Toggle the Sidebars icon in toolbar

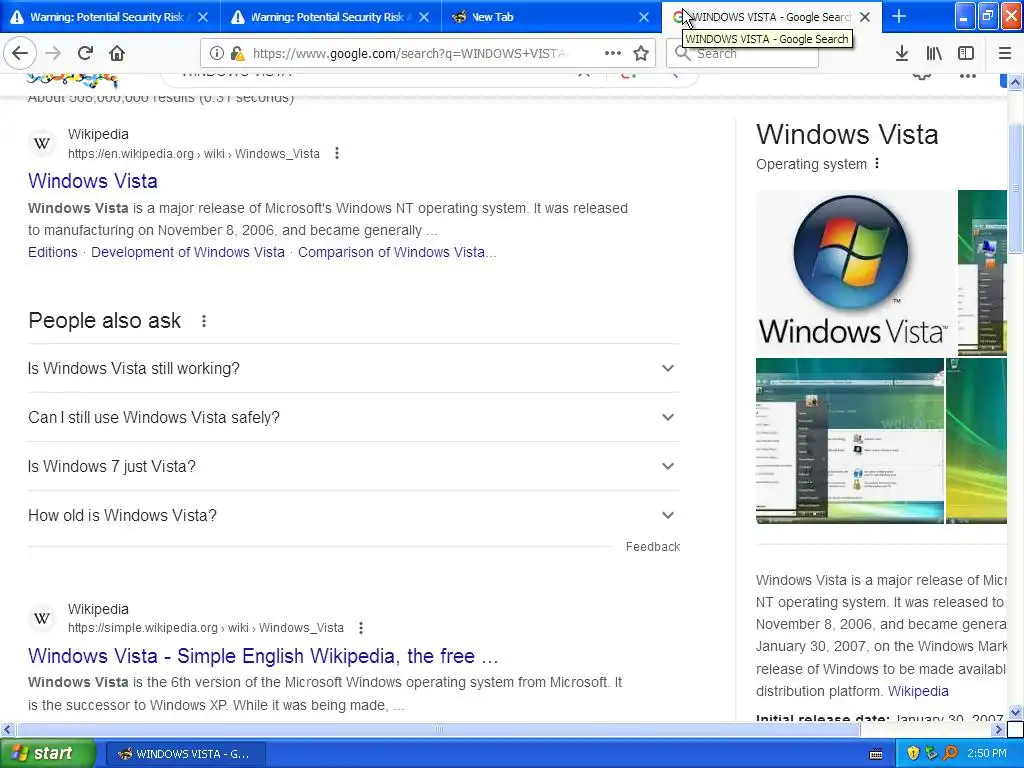click(x=966, y=54)
